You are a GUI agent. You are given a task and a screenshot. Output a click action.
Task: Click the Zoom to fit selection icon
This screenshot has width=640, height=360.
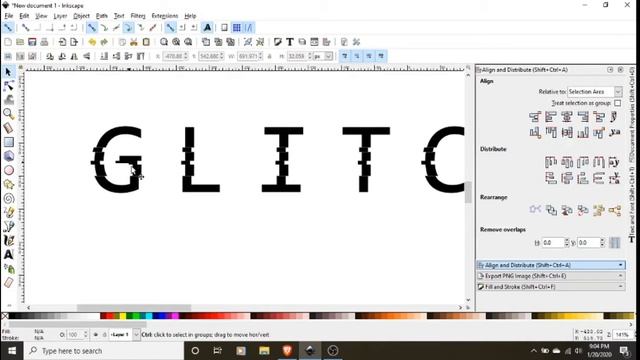tap(164, 42)
